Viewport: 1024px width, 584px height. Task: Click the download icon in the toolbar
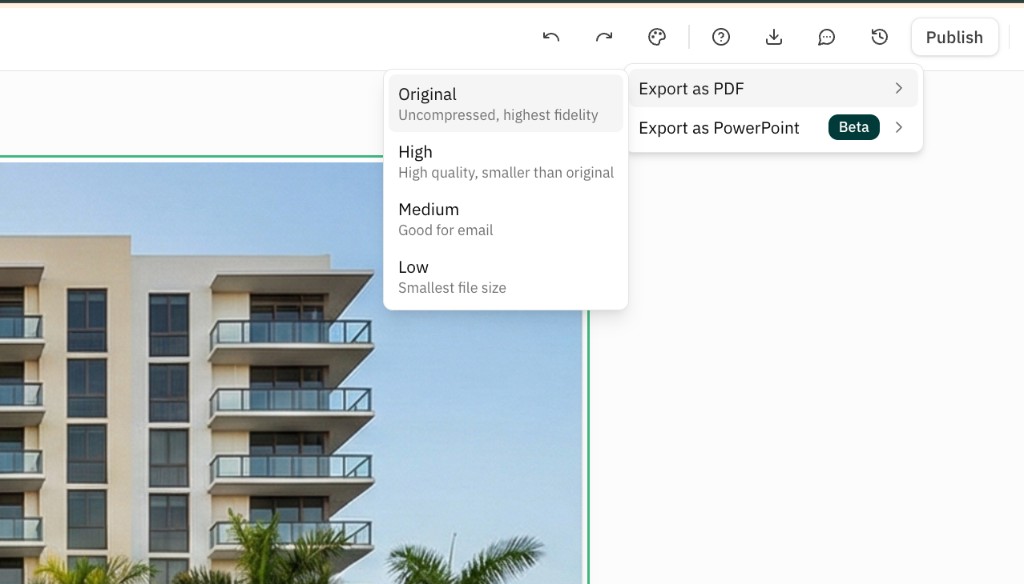coord(774,36)
